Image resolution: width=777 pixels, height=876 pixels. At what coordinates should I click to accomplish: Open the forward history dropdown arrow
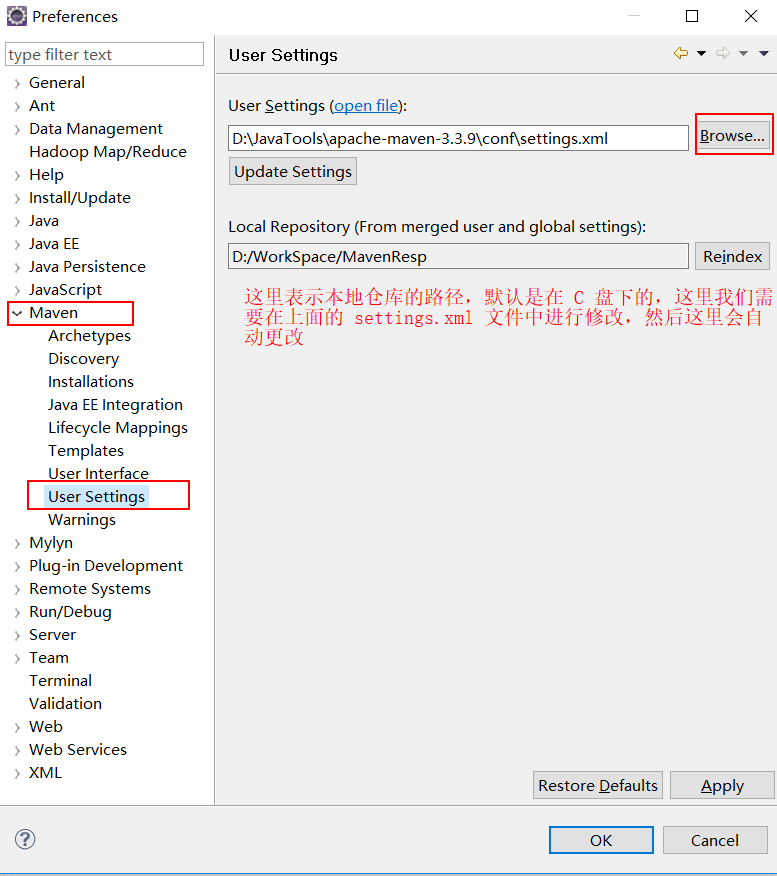coord(743,54)
